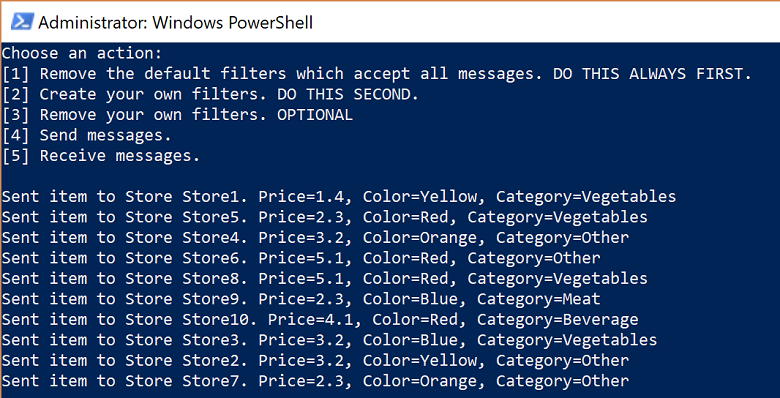
Task: Click the Store10 Red Beverage output line
Action: point(320,319)
